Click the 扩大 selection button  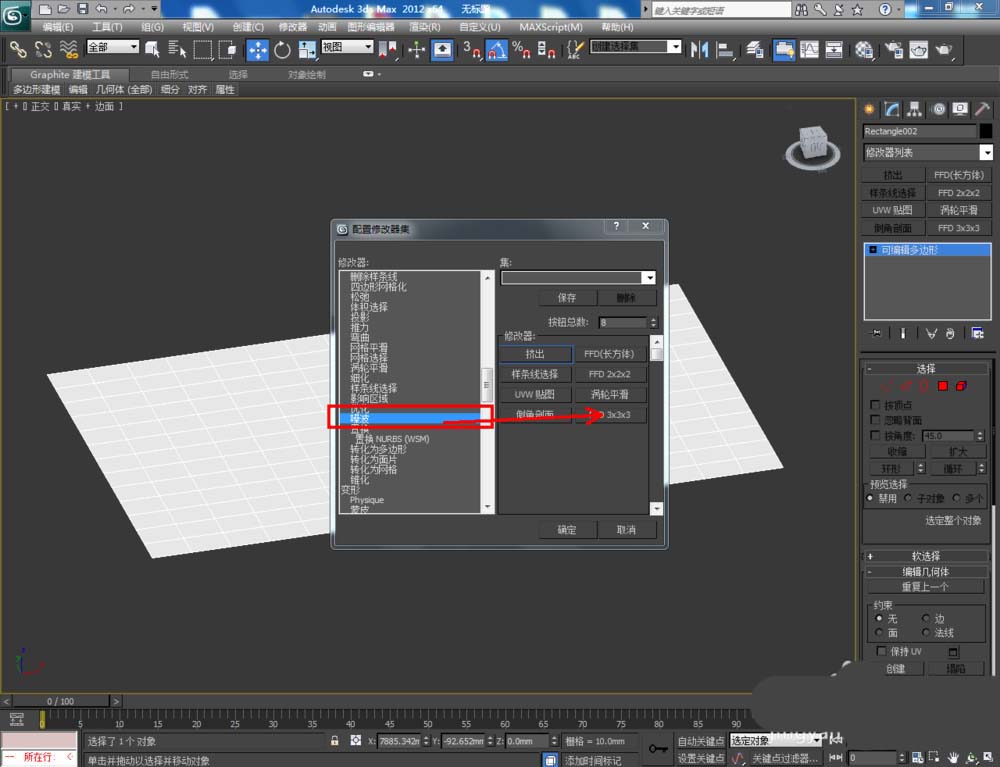(958, 451)
